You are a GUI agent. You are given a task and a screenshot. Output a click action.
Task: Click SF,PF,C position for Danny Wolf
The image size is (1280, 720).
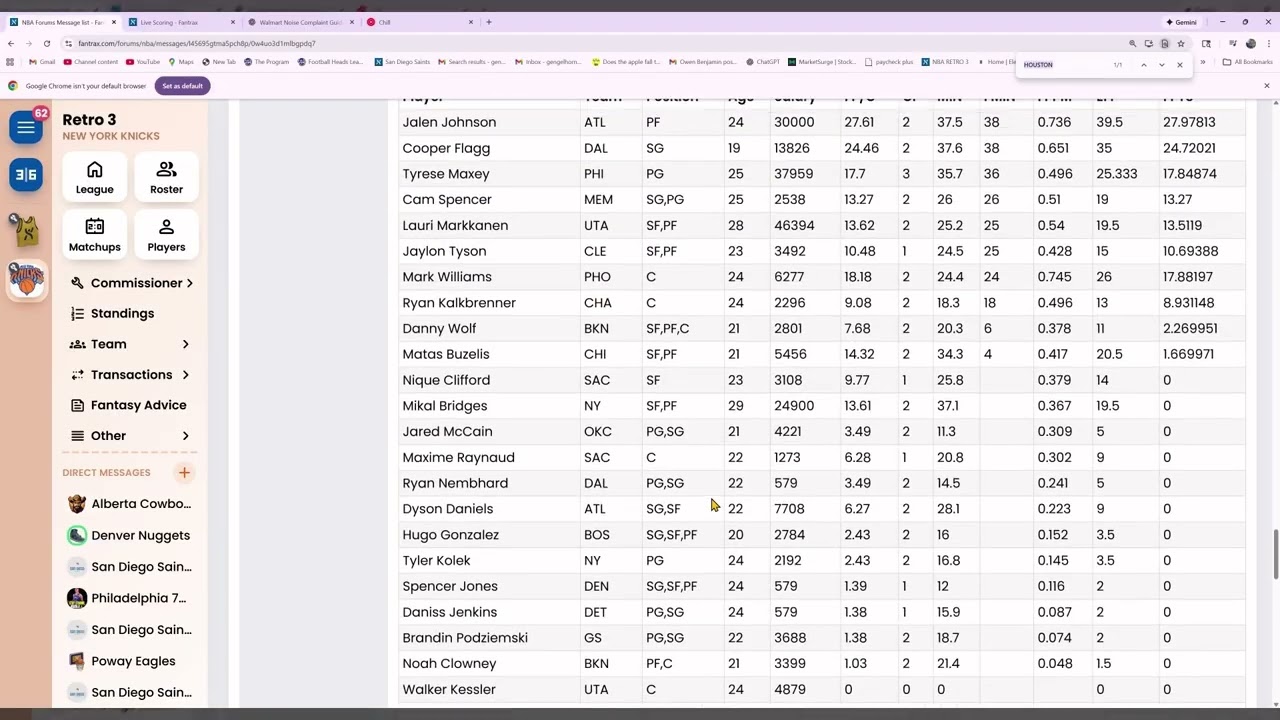click(667, 328)
